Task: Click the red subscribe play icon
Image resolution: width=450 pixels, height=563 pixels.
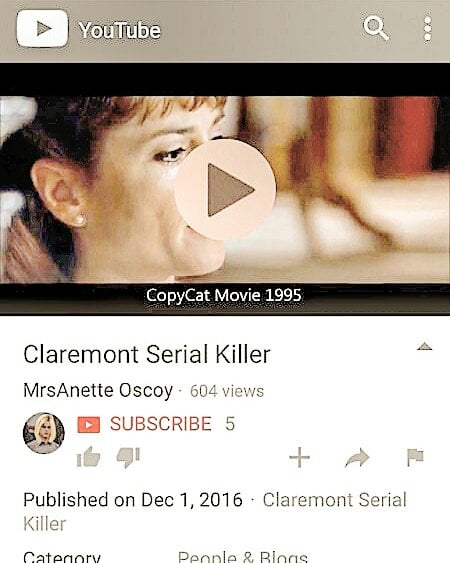Action: point(89,424)
